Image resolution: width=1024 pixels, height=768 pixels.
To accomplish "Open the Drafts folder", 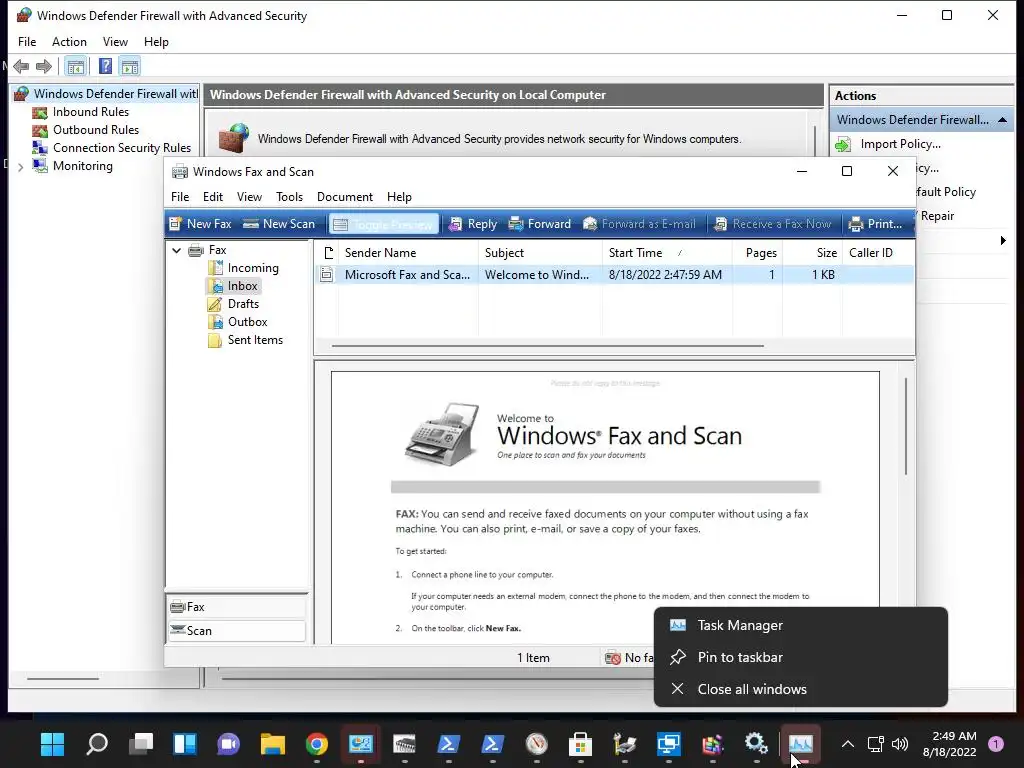I will 234,304.
